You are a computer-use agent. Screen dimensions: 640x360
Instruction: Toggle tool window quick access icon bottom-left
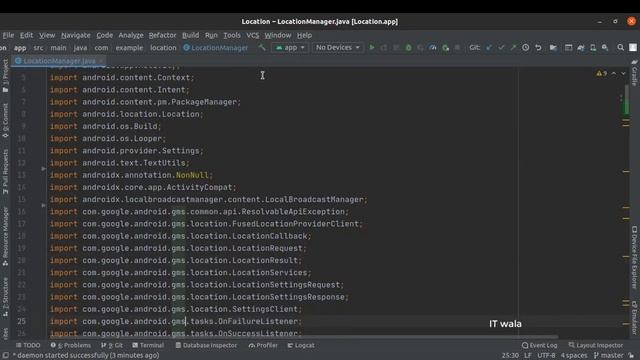pos(5,356)
